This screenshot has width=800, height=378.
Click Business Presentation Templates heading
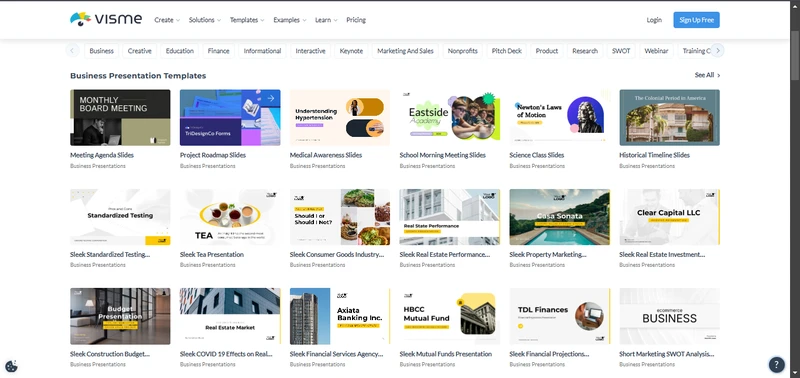[138, 75]
